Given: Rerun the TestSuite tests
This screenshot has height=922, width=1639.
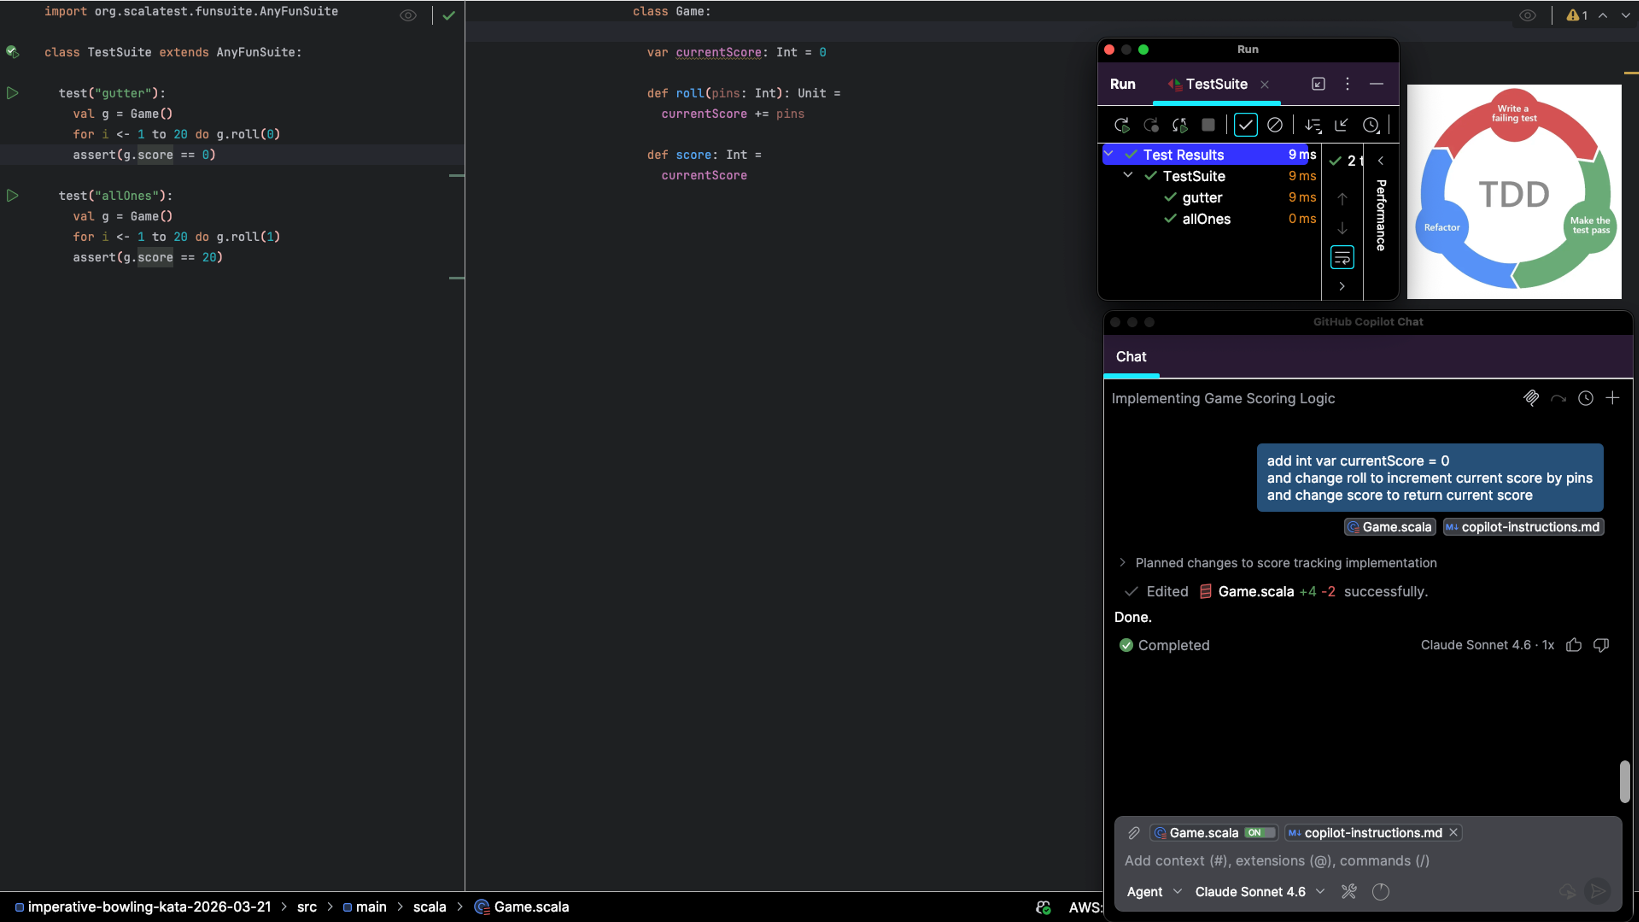Looking at the screenshot, I should pyautogui.click(x=1121, y=125).
